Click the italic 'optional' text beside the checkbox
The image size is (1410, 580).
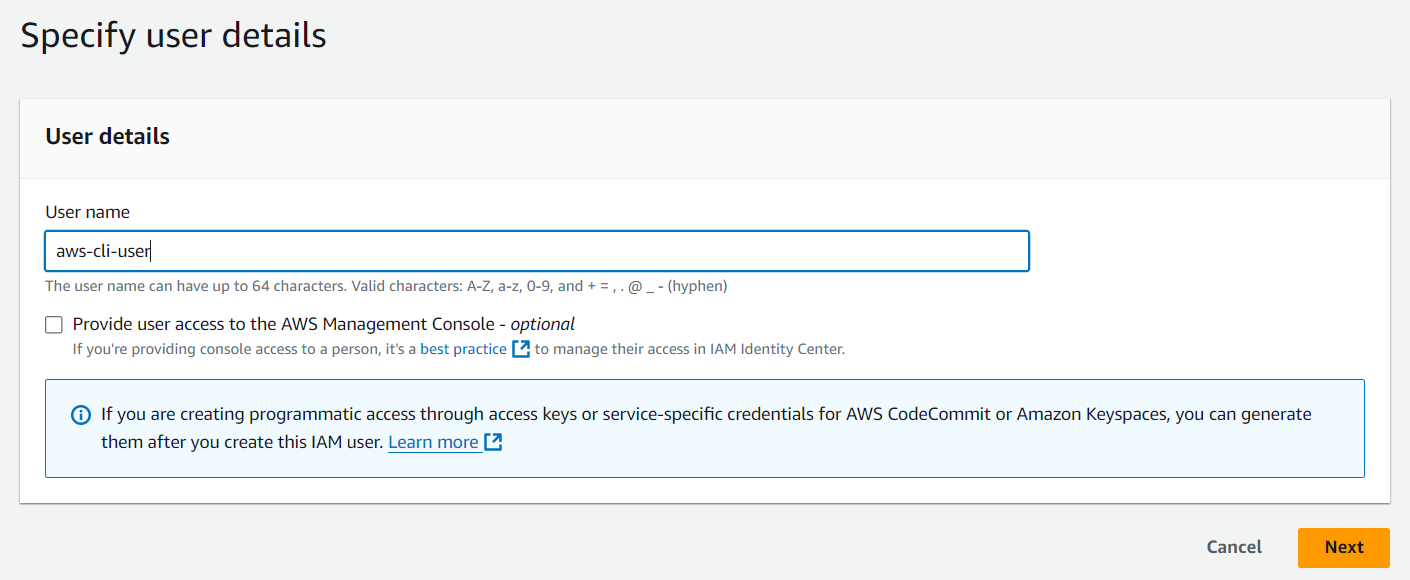(543, 324)
